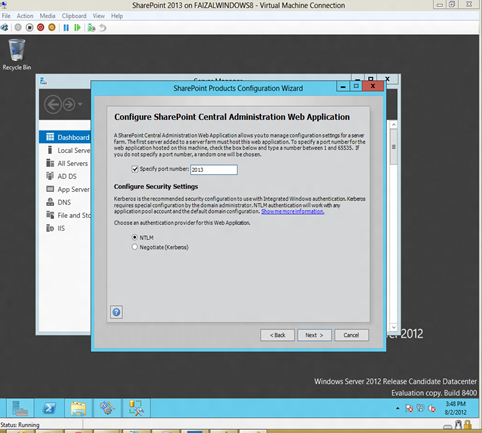Click the Turn Off VM toolbar icon
The height and width of the screenshot is (433, 482).
click(x=29, y=28)
